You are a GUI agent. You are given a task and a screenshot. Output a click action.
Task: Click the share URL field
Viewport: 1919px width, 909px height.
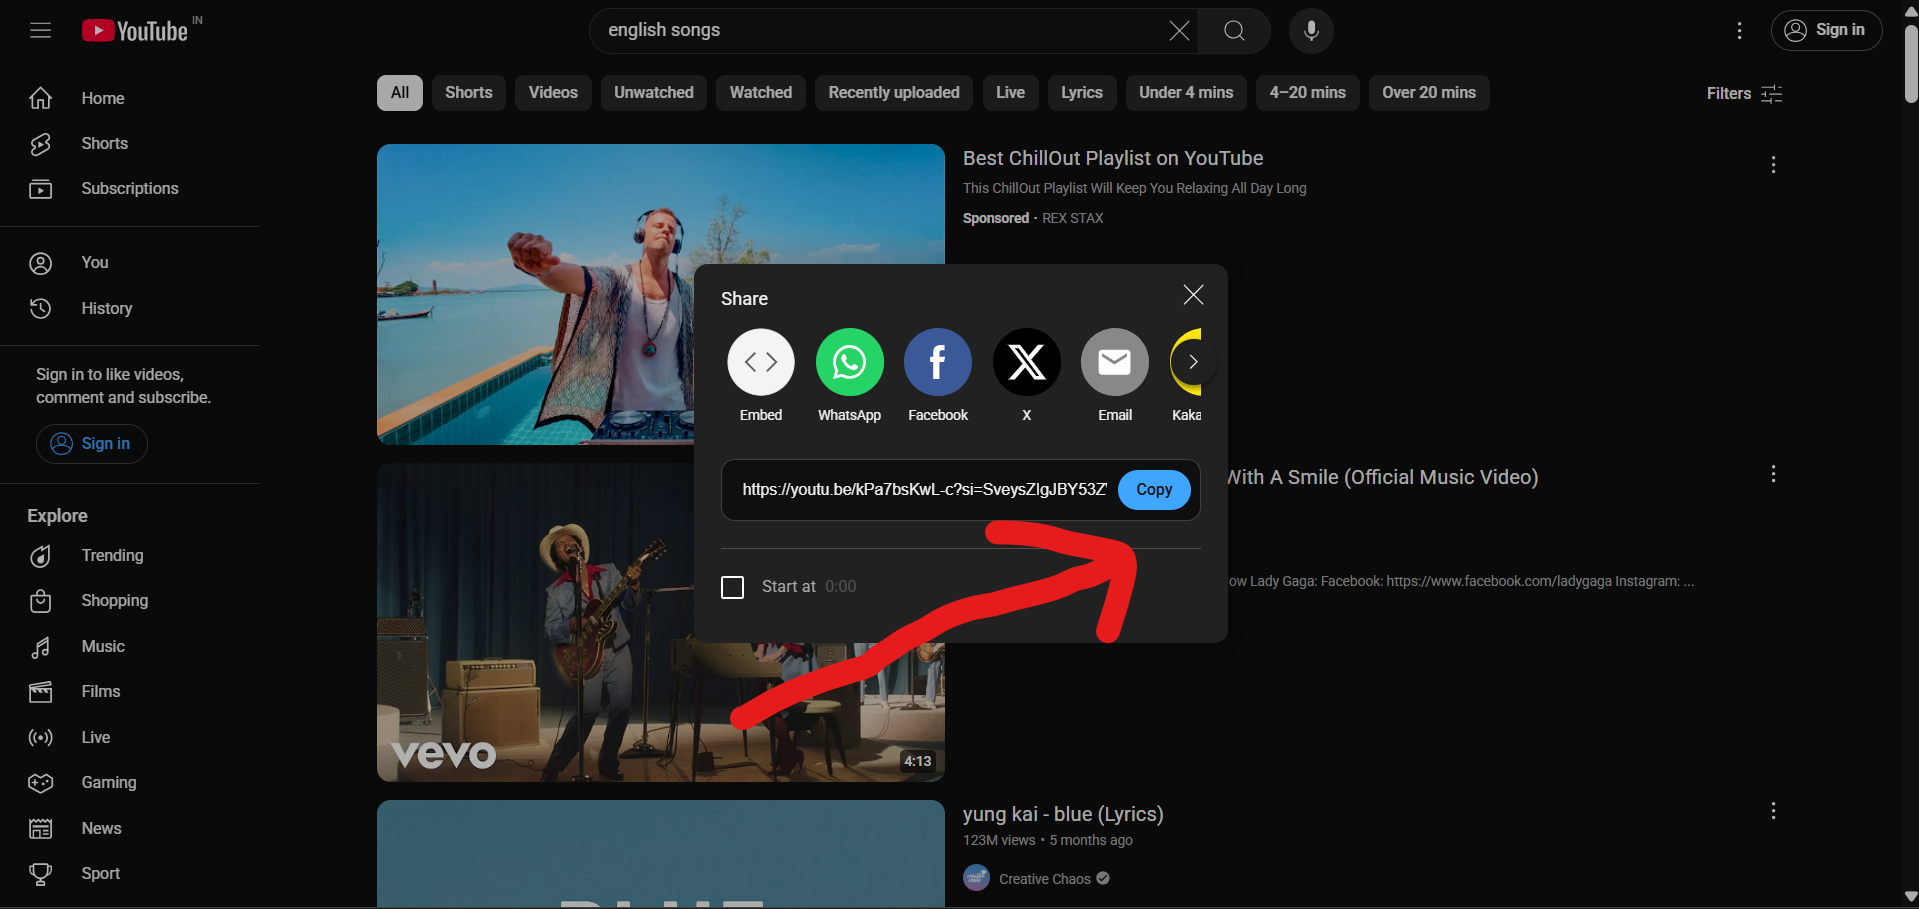pyautogui.click(x=924, y=490)
